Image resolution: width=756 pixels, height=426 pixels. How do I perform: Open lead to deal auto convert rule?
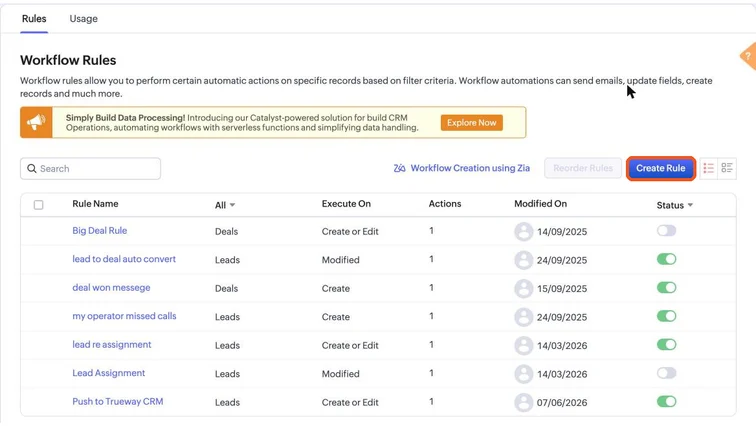tap(124, 259)
